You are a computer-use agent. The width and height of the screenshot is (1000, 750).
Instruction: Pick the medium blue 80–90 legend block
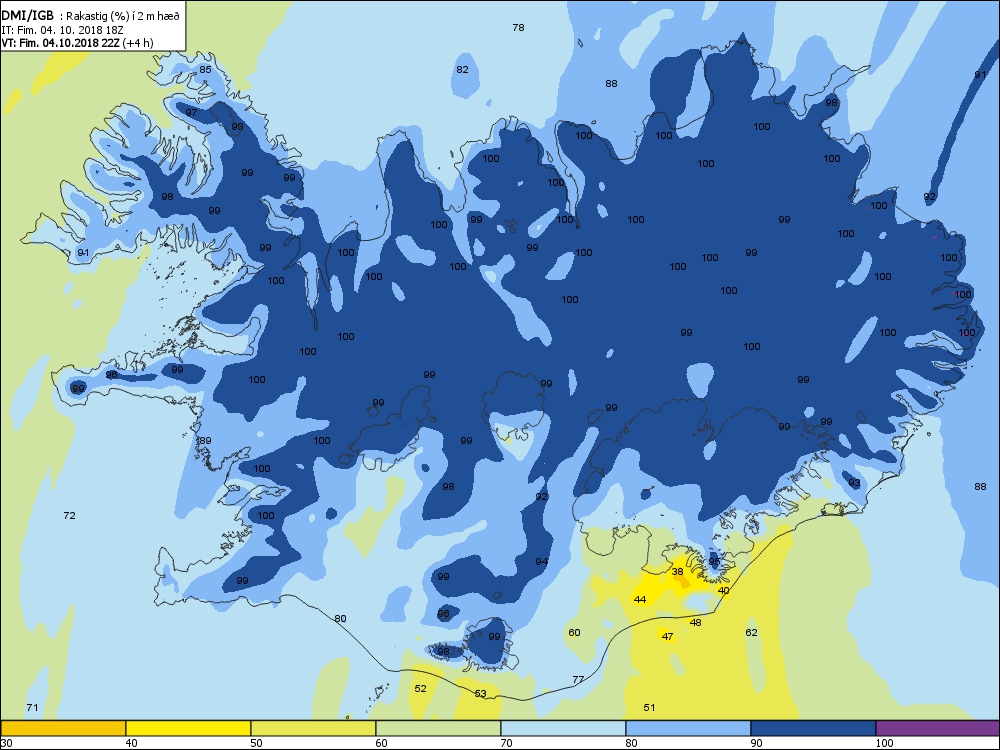tap(688, 728)
